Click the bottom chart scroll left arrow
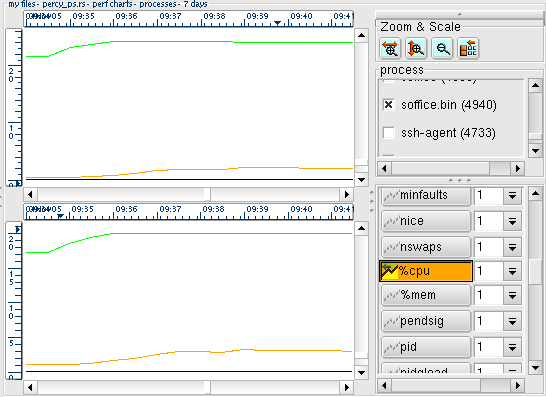This screenshot has height=397, width=546. (x=30, y=387)
